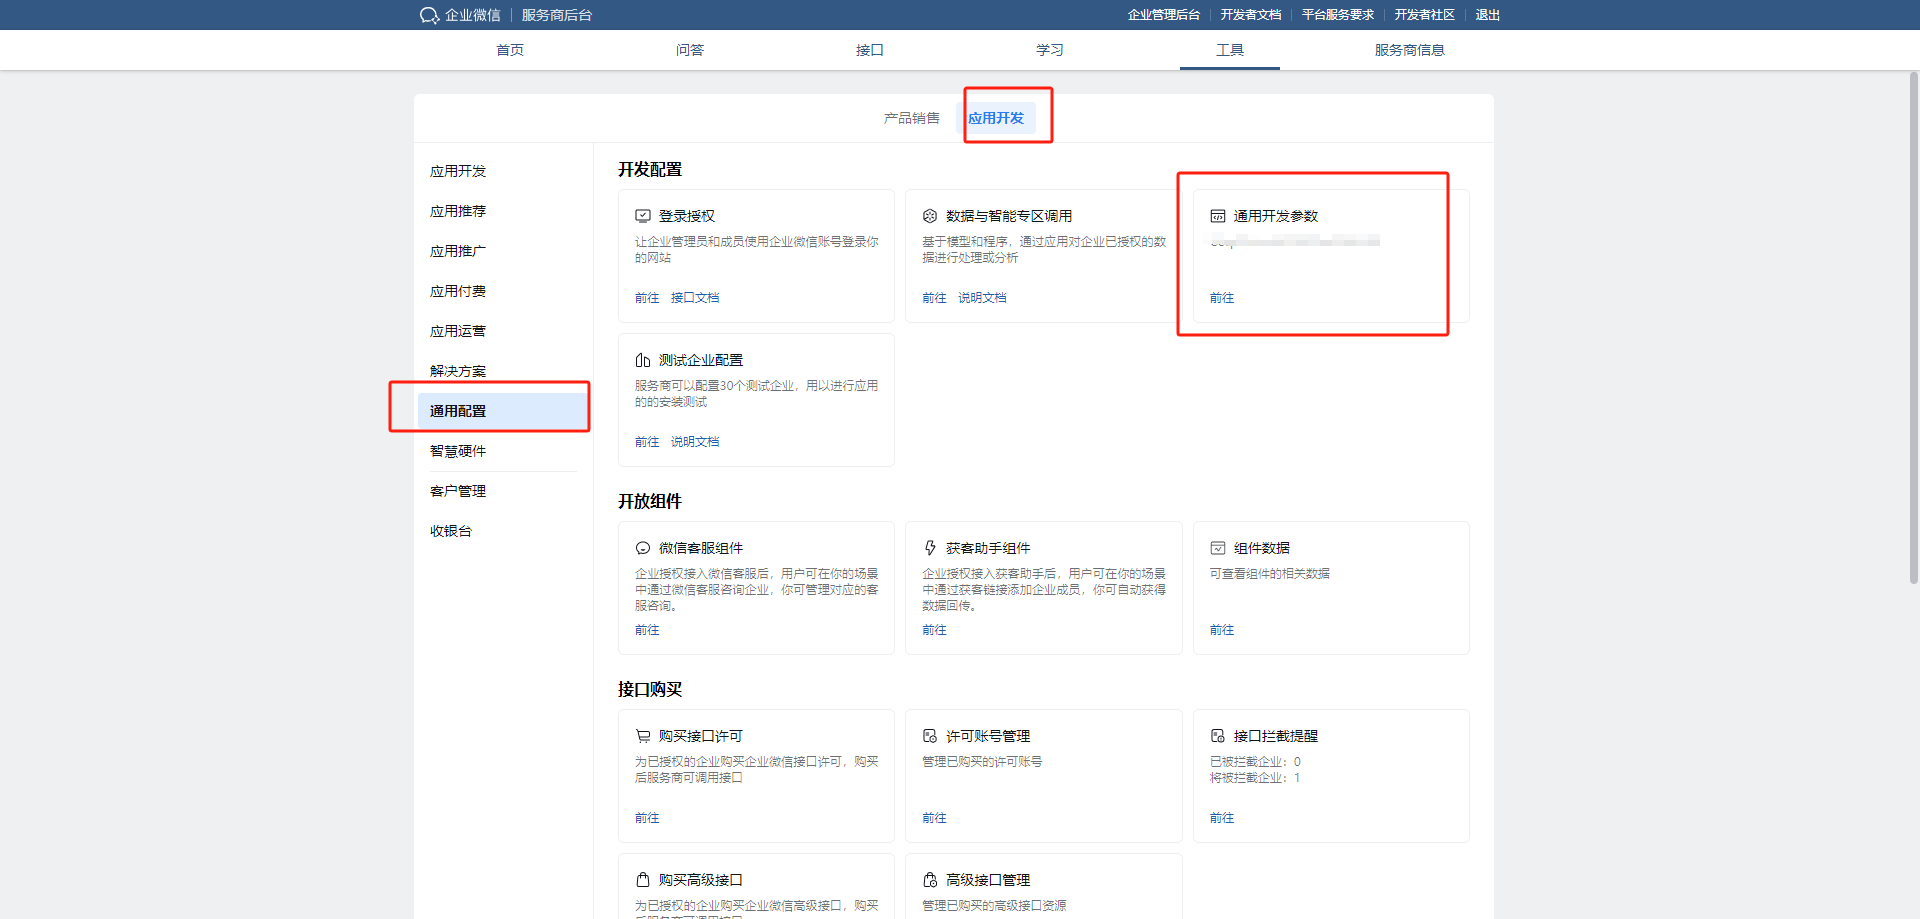Click the 微信客服组件 chat bubble icon
The width and height of the screenshot is (1920, 919).
point(643,548)
